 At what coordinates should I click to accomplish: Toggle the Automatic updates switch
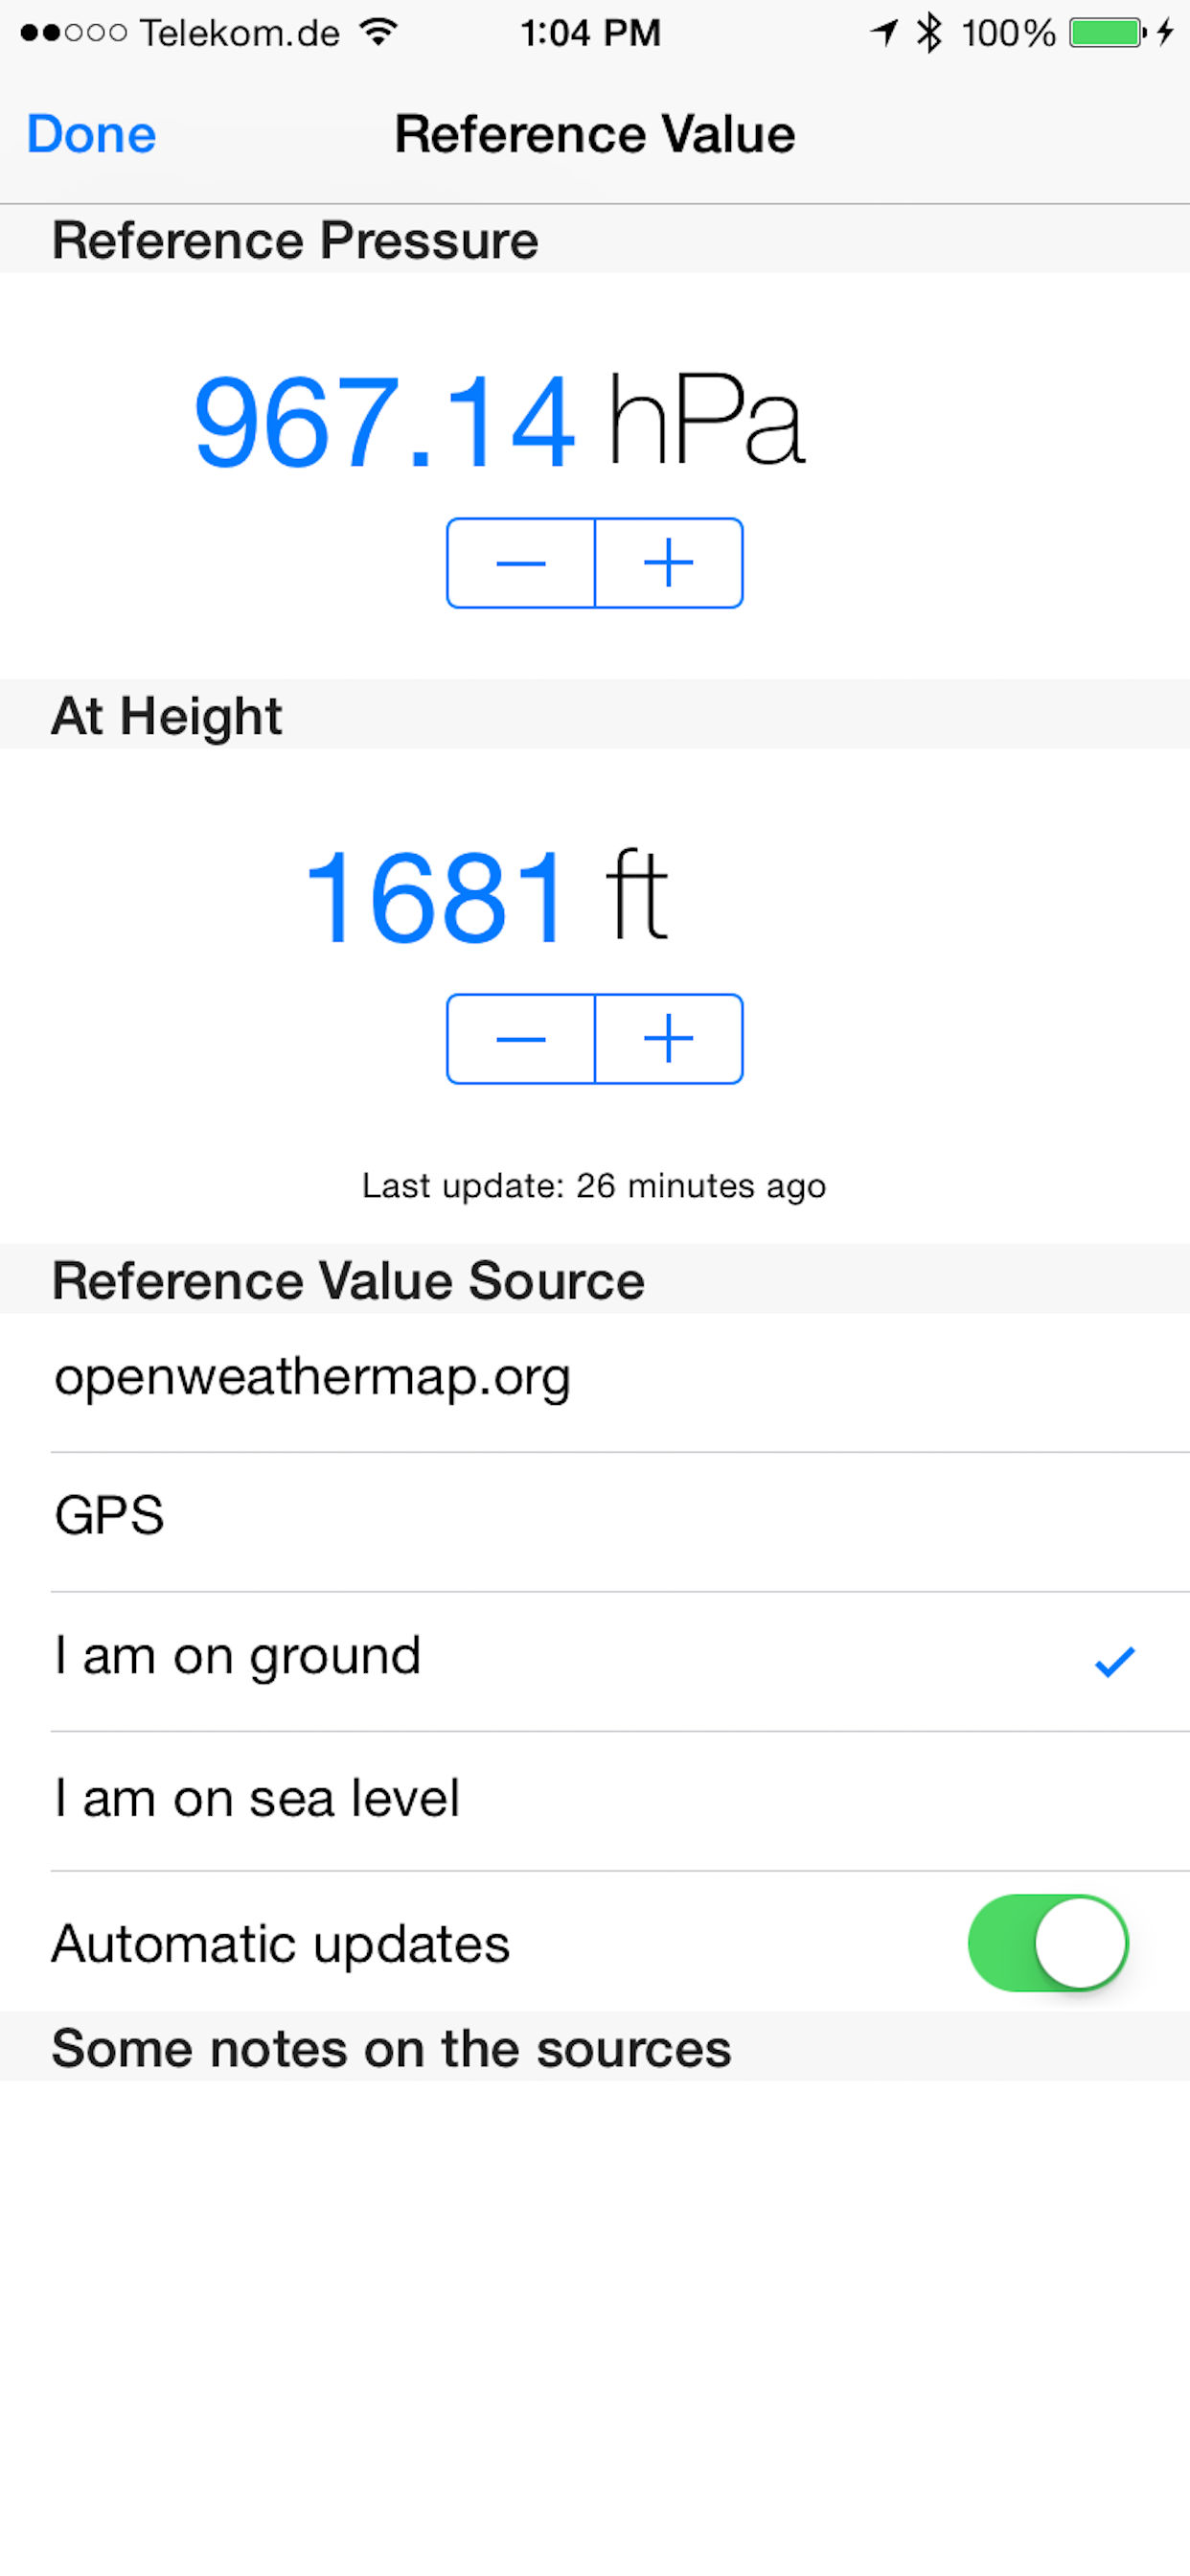(x=1047, y=1943)
